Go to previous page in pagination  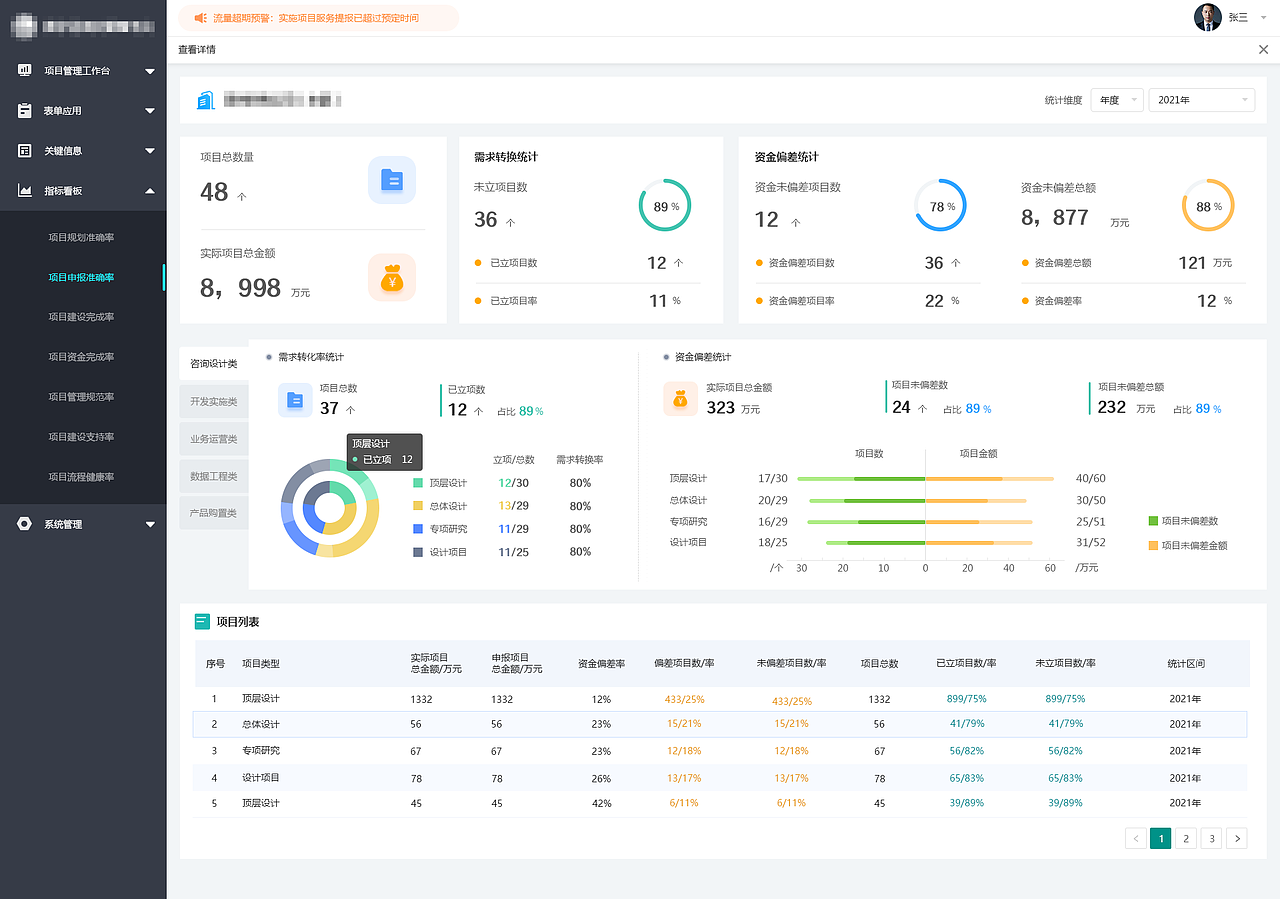(1136, 838)
